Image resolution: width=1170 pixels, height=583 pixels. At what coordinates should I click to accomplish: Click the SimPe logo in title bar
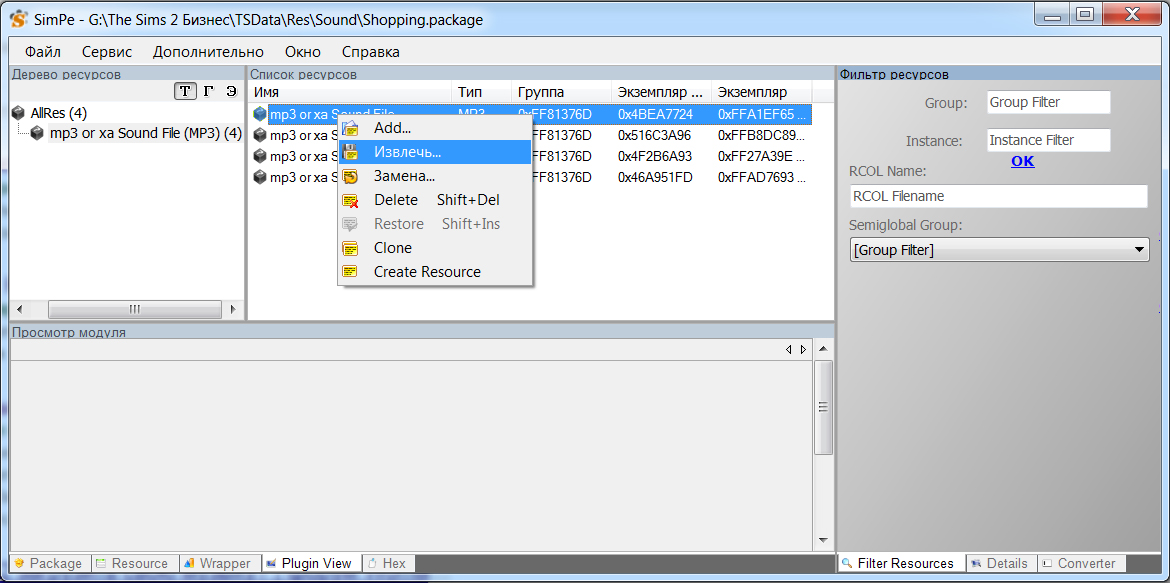[18, 19]
